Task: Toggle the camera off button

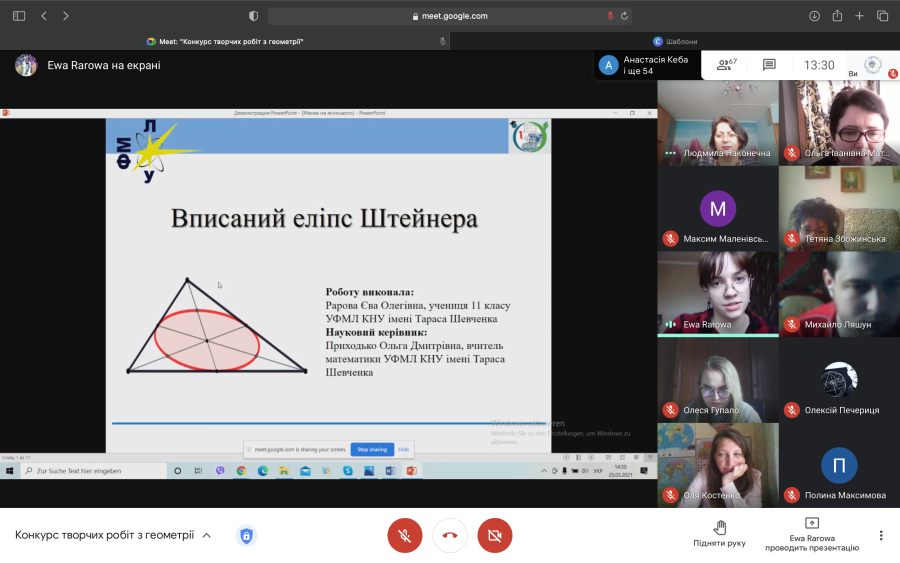Action: [x=495, y=535]
